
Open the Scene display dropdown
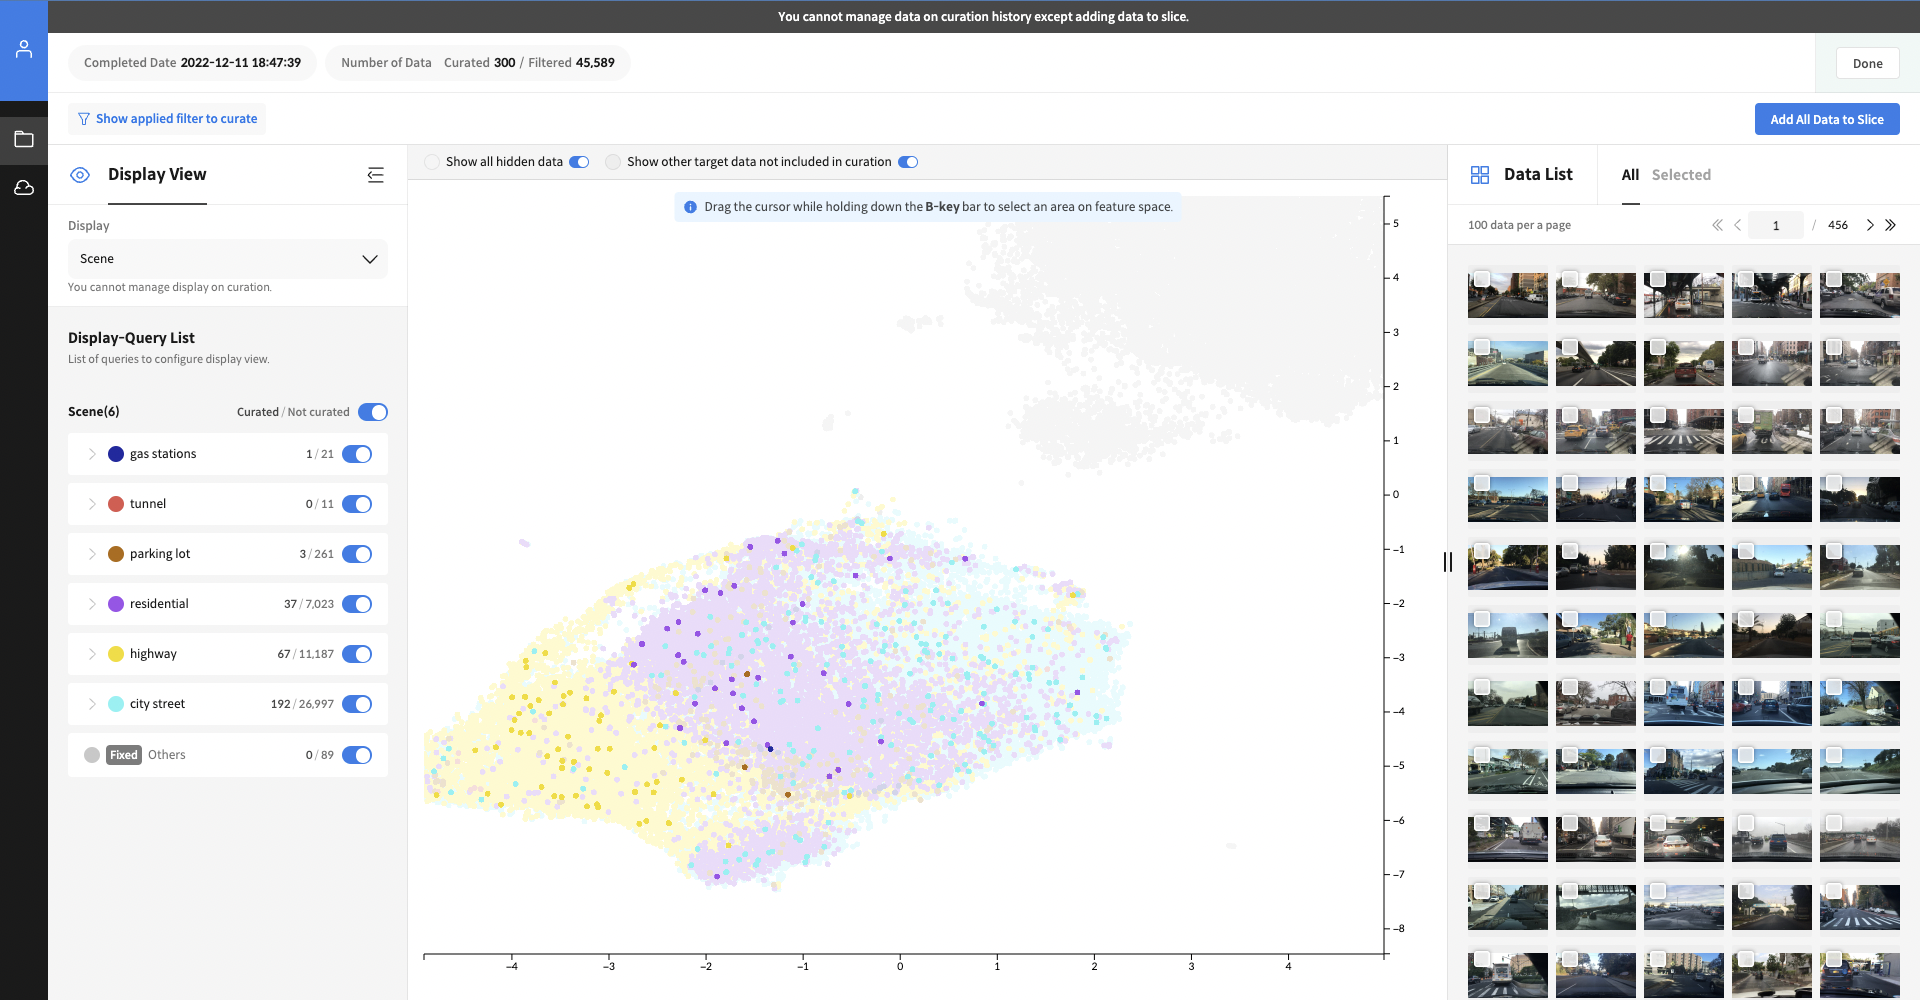click(x=228, y=259)
